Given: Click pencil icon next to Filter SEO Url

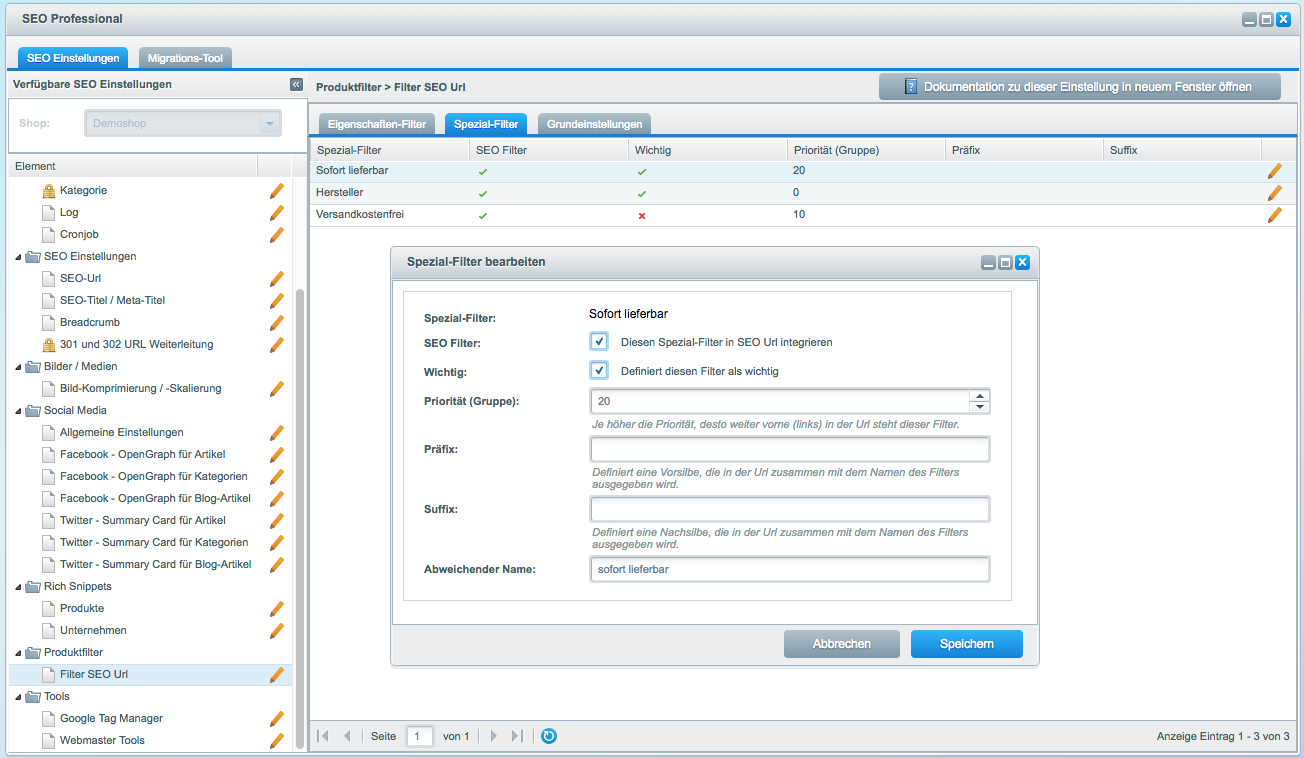Looking at the screenshot, I should pos(277,674).
